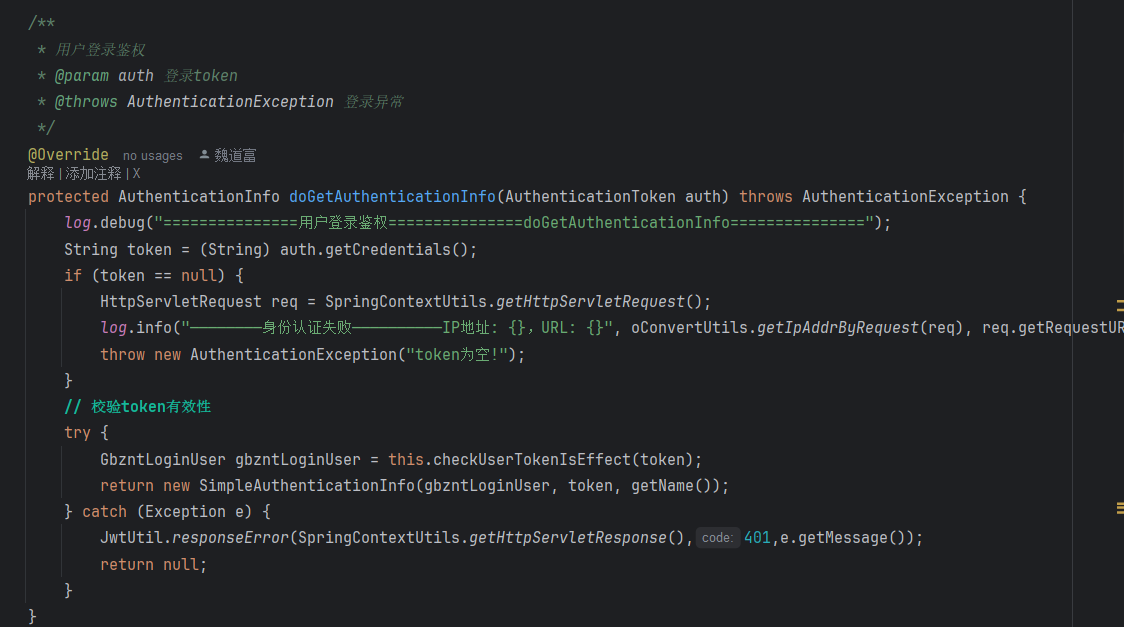Click the method name doGetAuthenticationInfo
1124x627 pixels.
pos(392,196)
